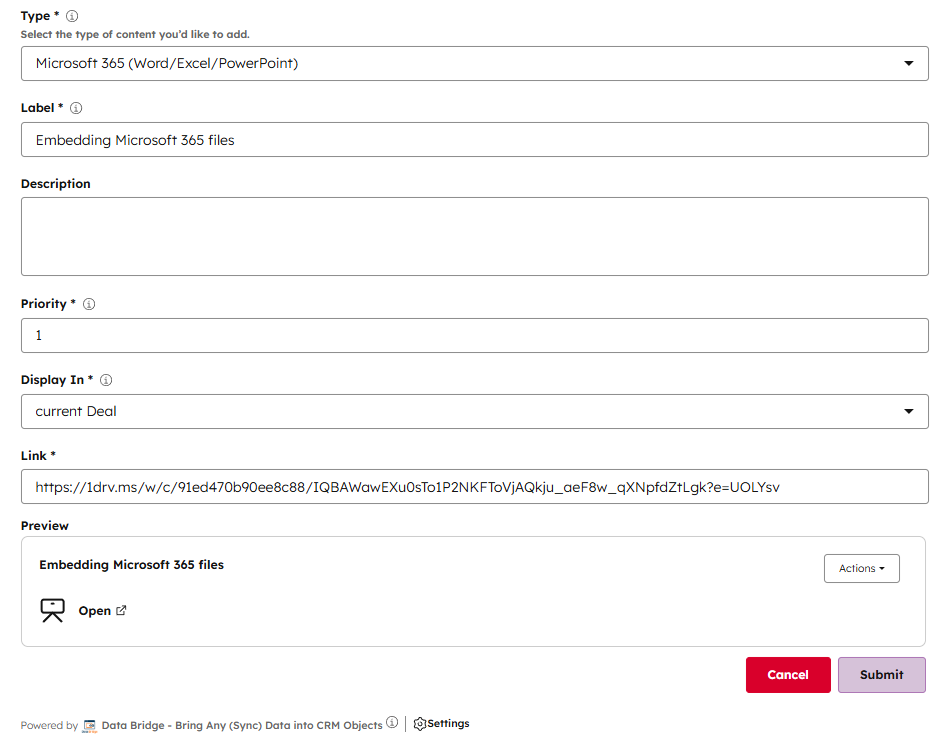Open the Type dropdown showing Microsoft 365

[474, 63]
